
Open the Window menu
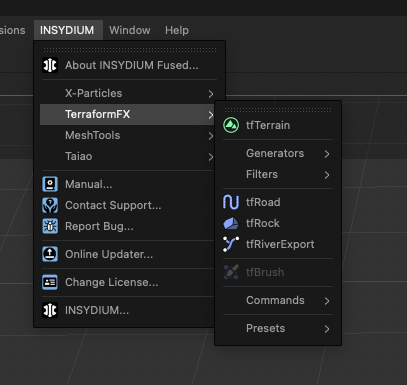[x=130, y=30]
